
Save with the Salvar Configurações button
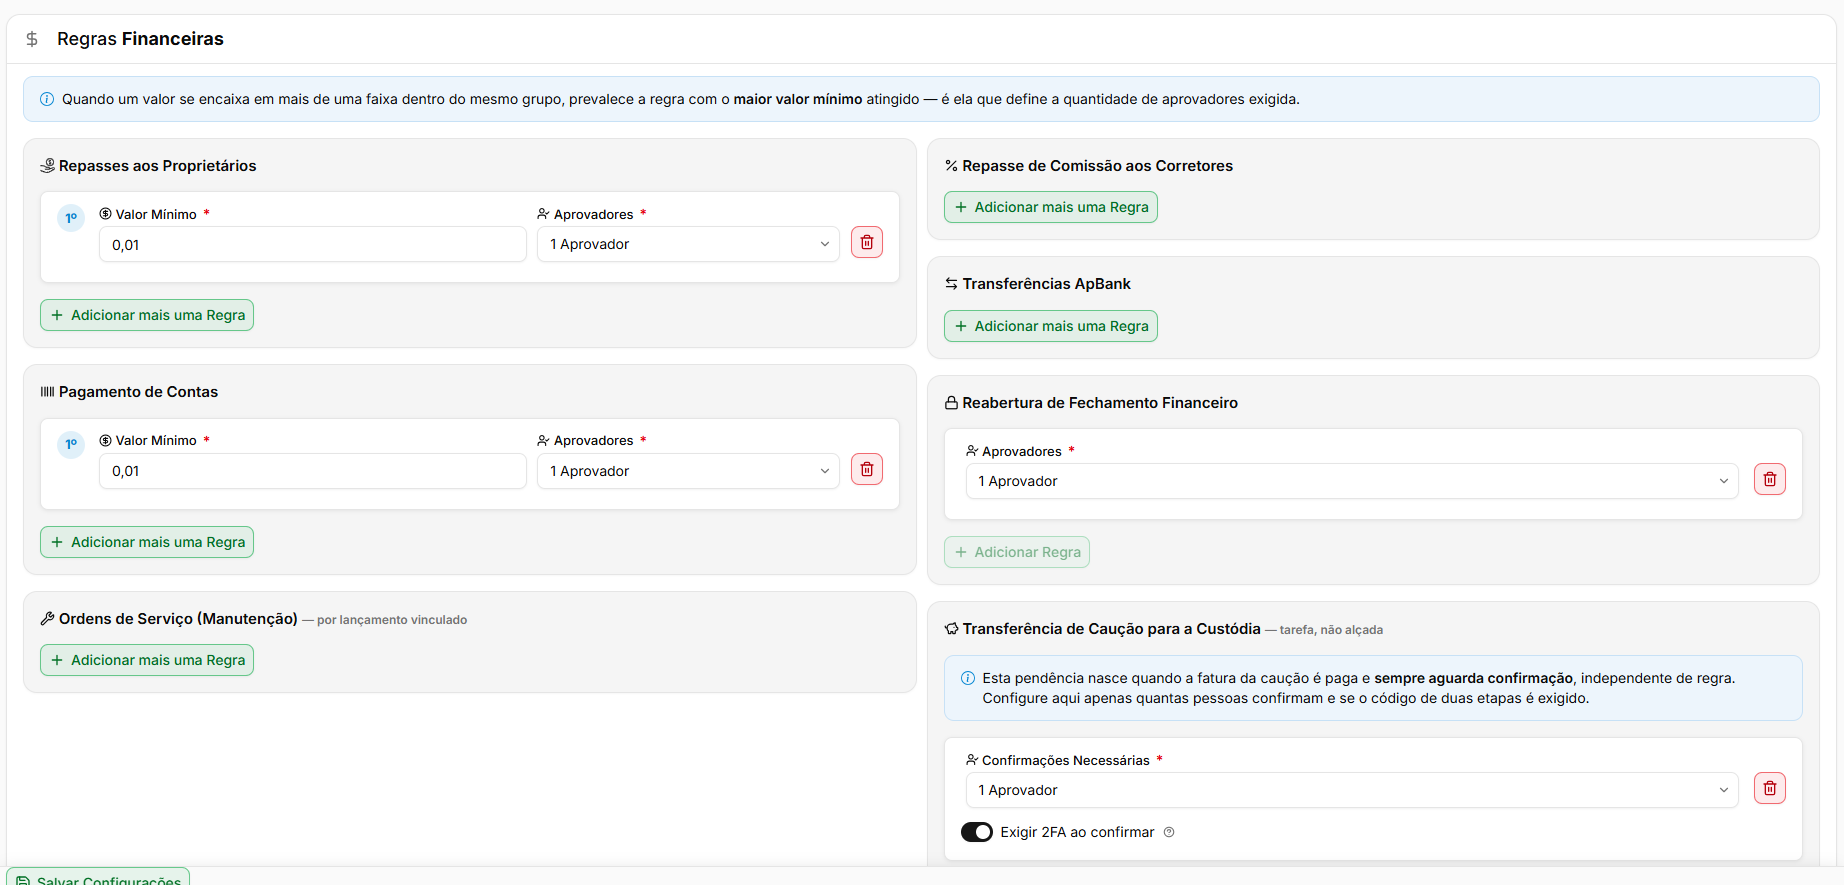click(98, 877)
